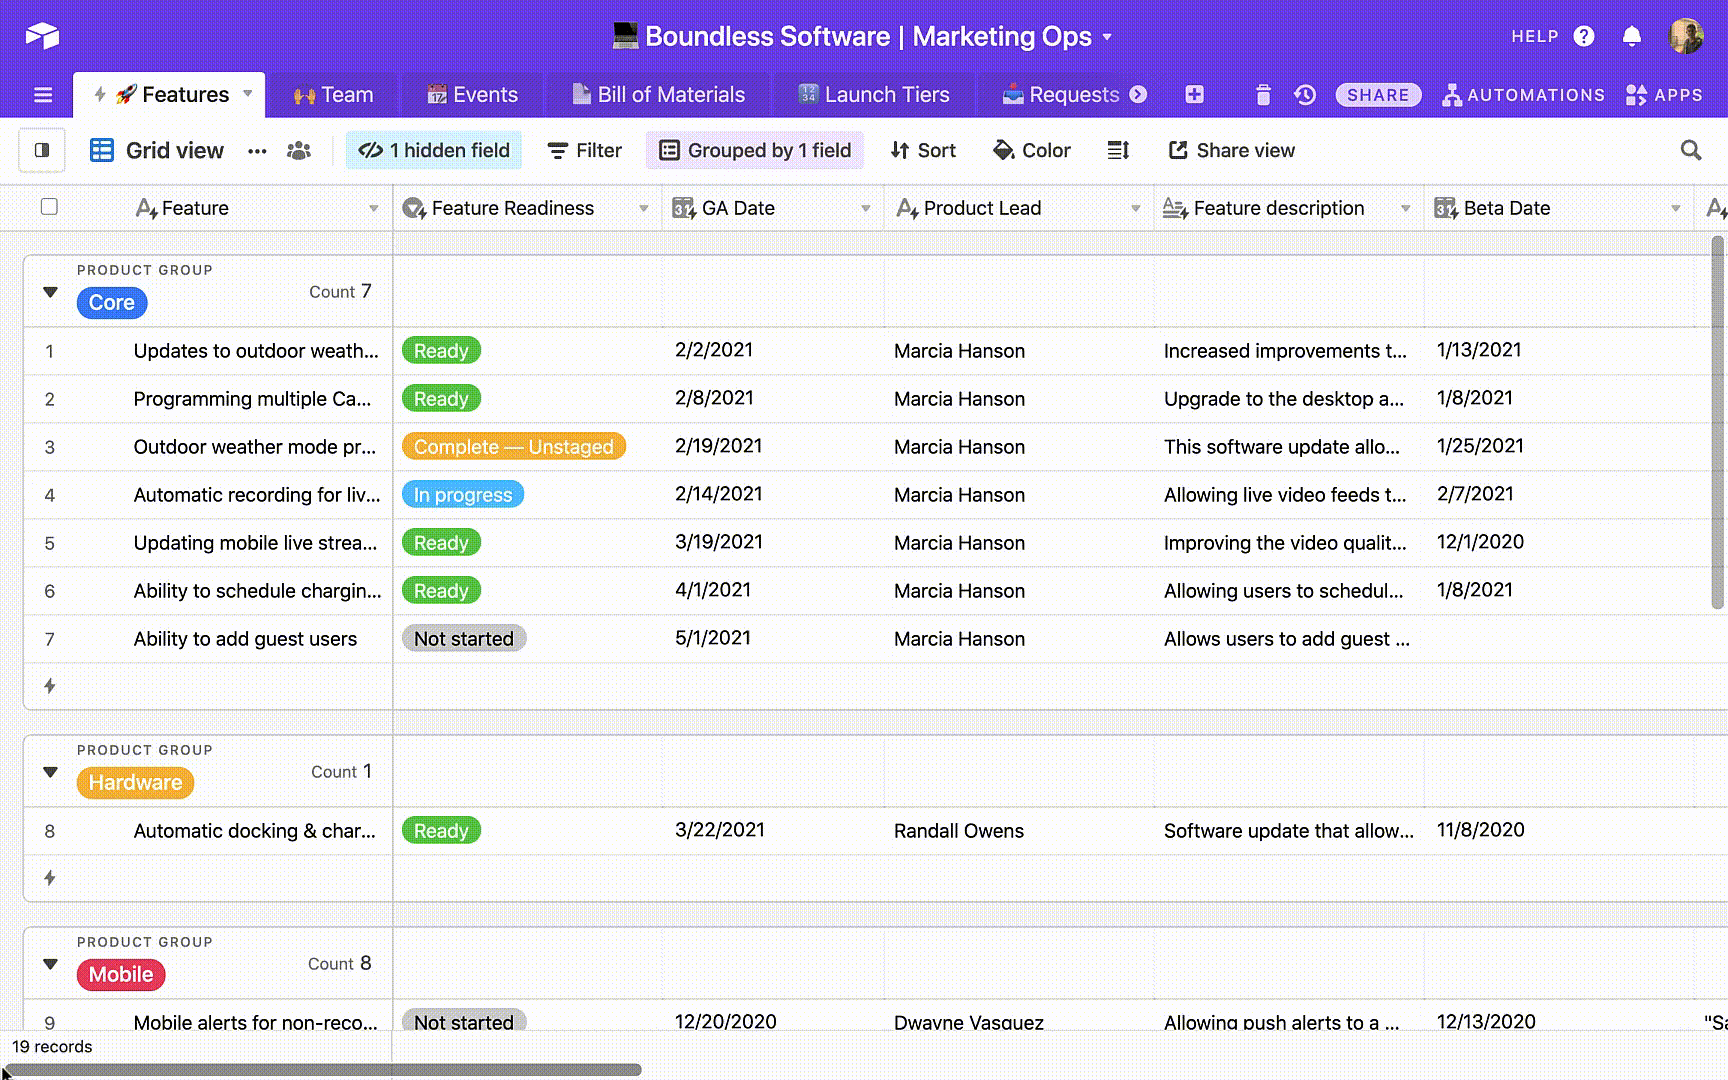The height and width of the screenshot is (1080, 1728).
Task: Toggle the views sidebar panel button
Action: (42, 150)
